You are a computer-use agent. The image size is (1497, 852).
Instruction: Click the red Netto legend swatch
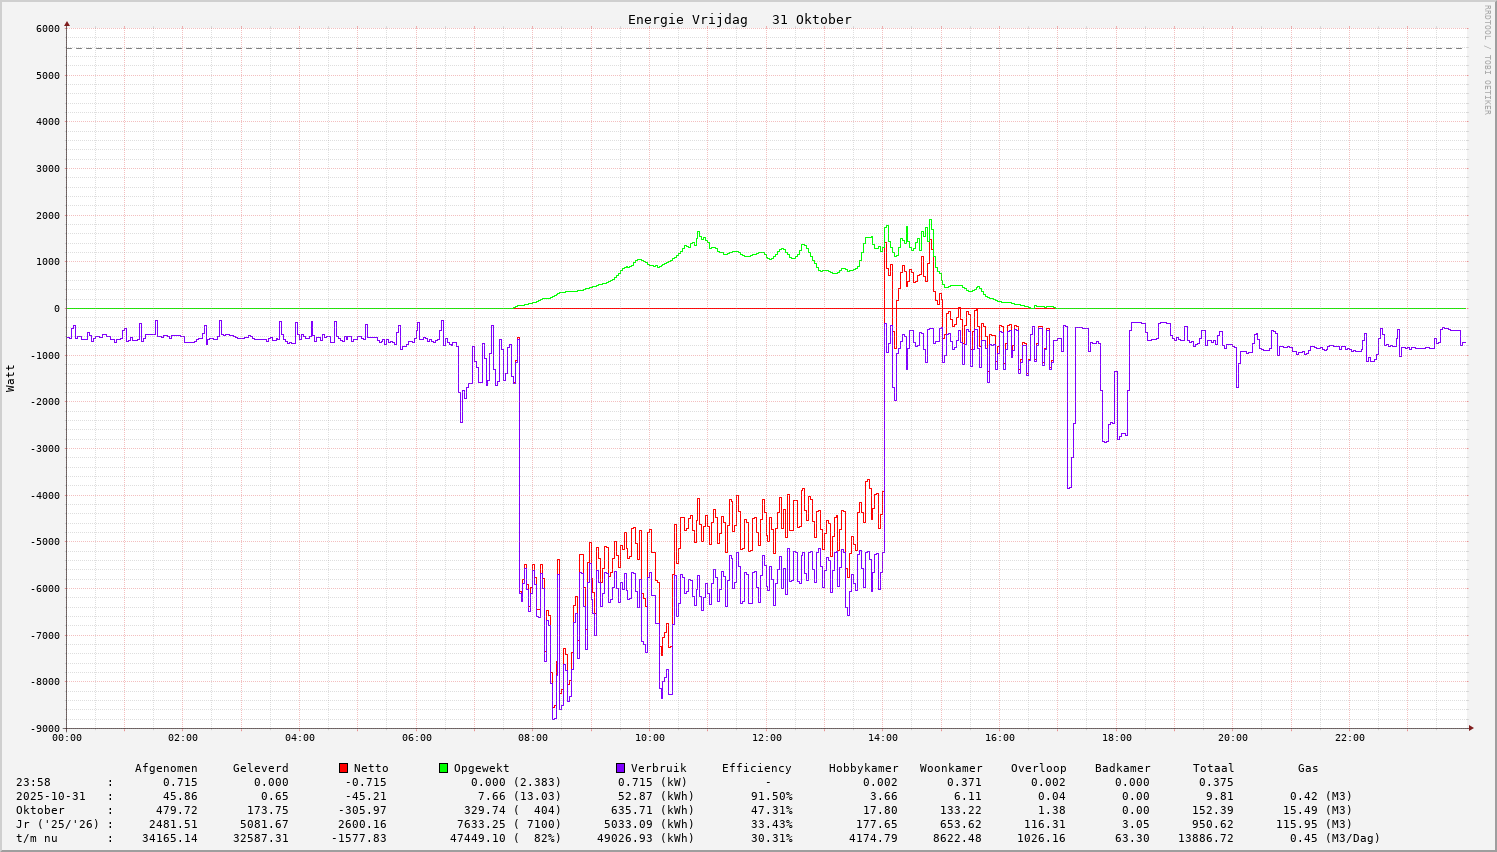pos(343,768)
